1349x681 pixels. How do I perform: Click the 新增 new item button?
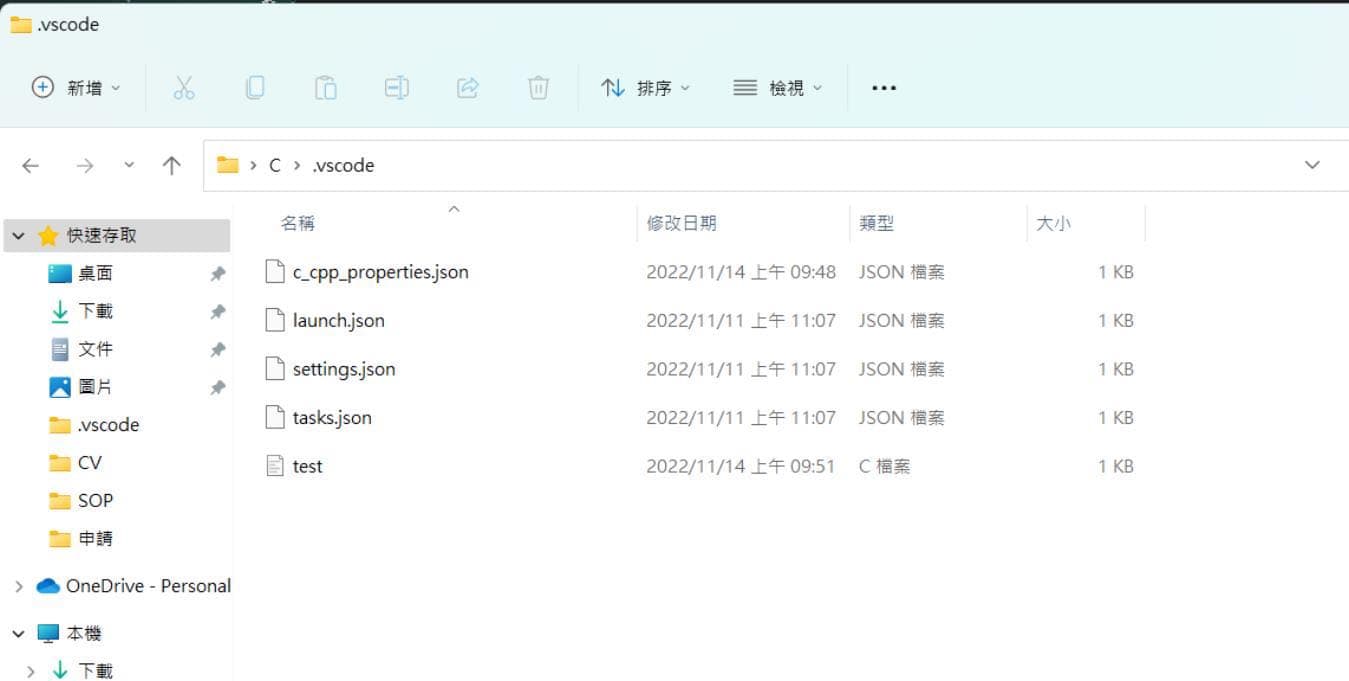pos(74,87)
